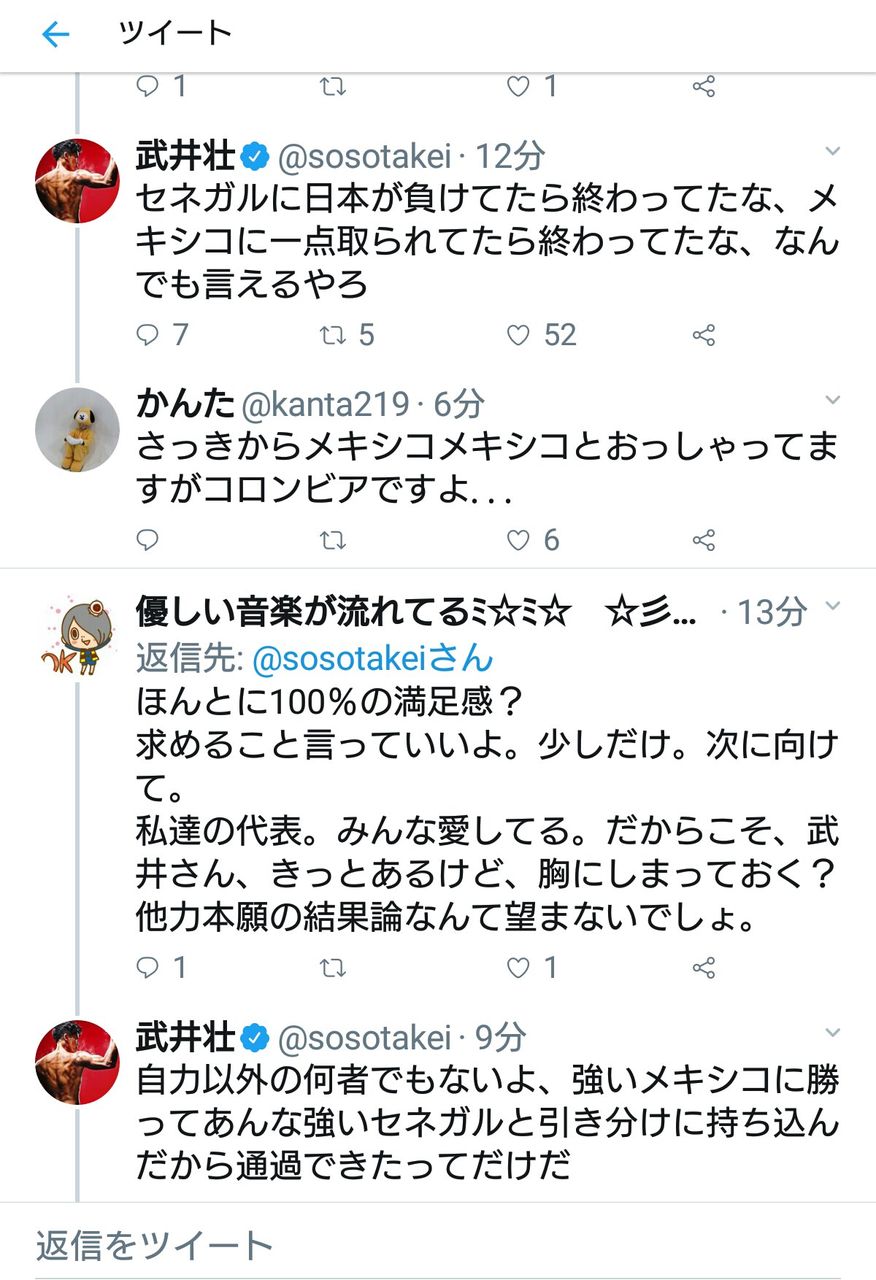Viewport: 876px width, 1280px height.
Task: Reply to かんた's tweet
Action: click(x=148, y=541)
